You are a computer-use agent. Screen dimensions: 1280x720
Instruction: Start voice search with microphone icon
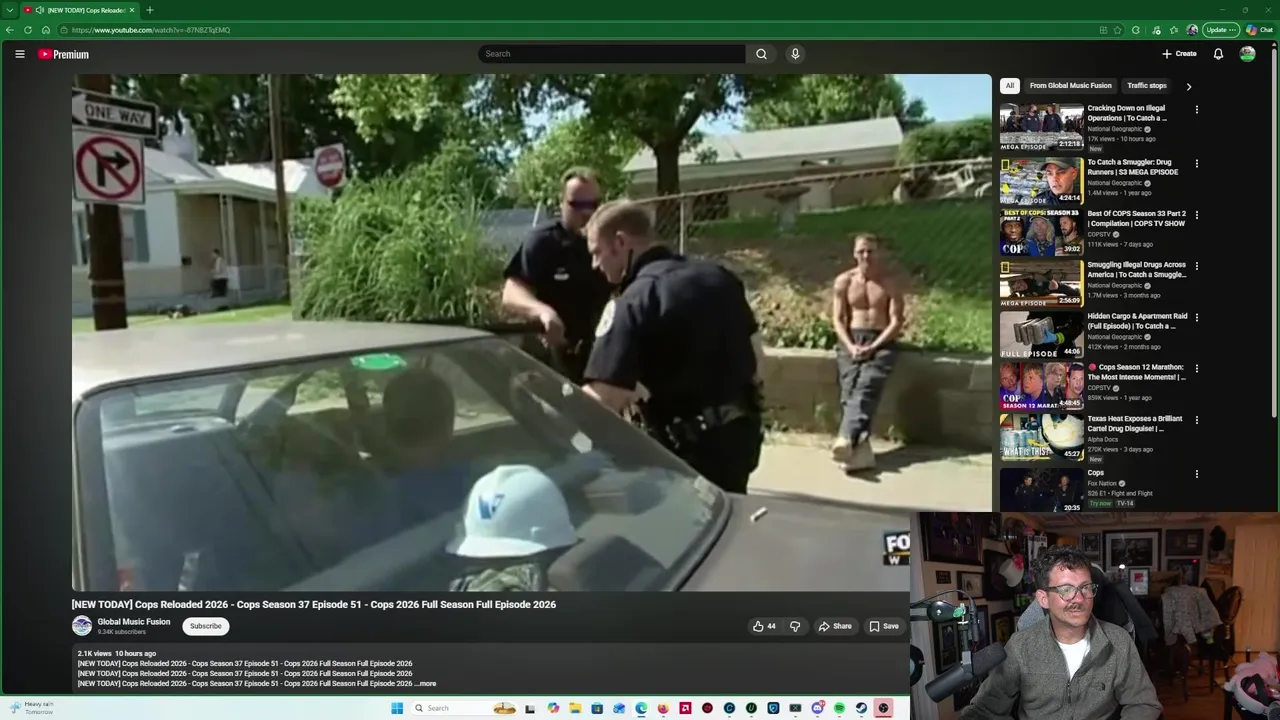tap(795, 54)
